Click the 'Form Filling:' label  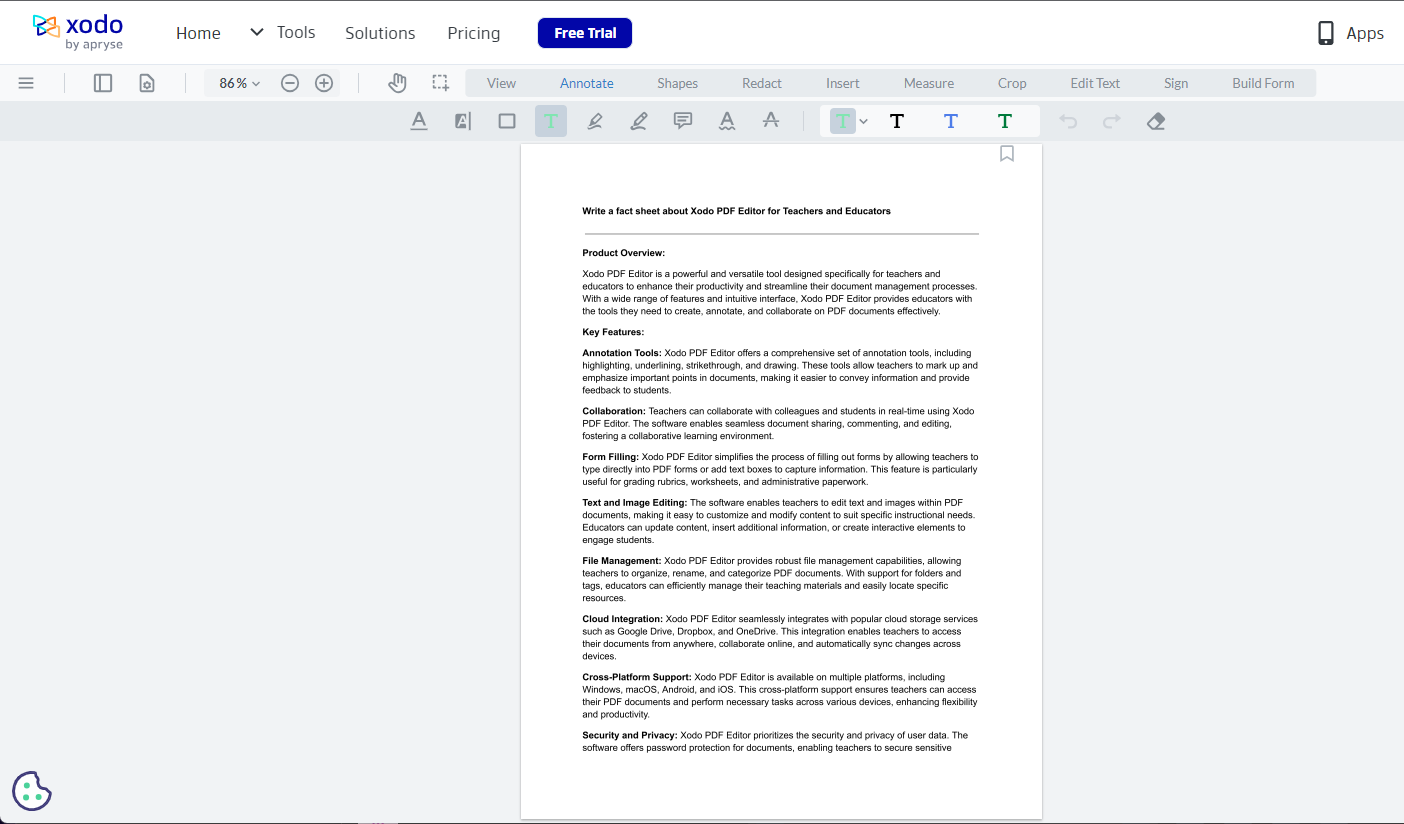610,457
